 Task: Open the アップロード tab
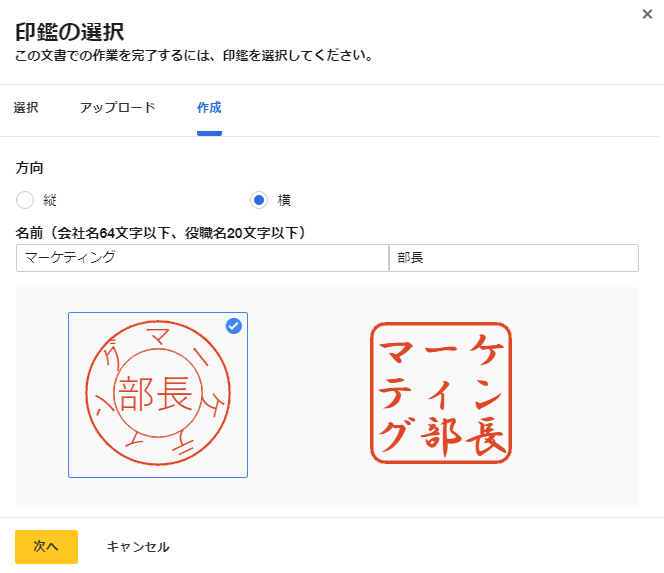point(117,108)
